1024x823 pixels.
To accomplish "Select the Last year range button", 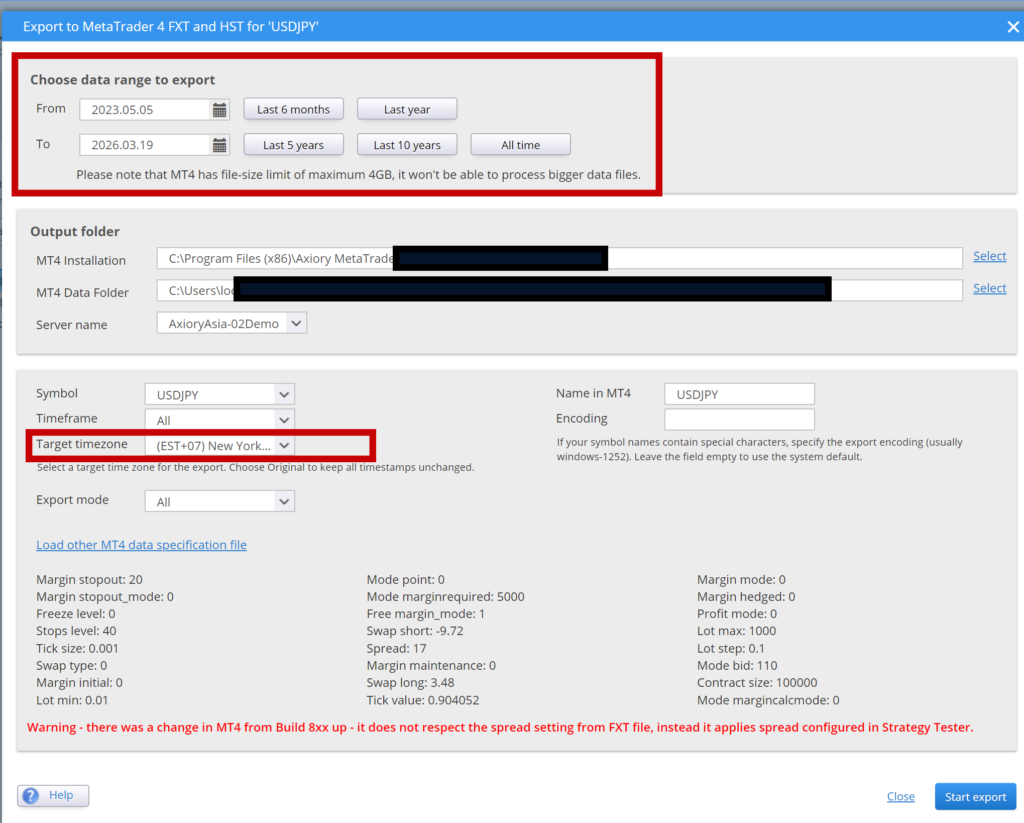I will coord(407,109).
